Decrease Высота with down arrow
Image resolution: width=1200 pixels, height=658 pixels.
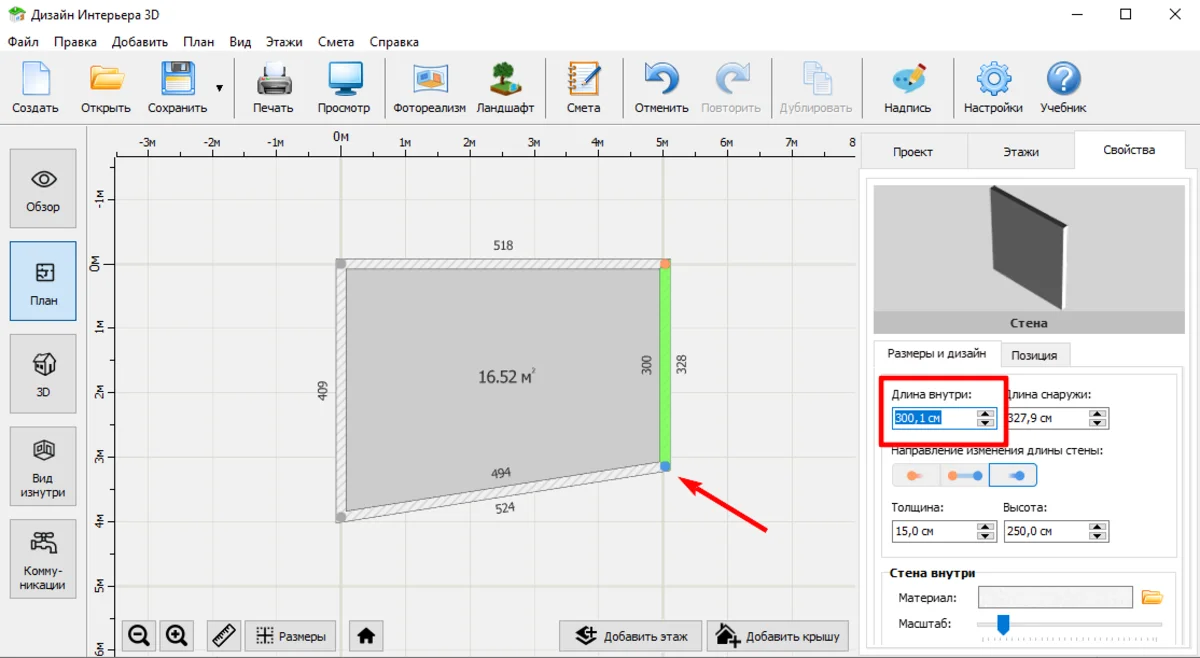[1099, 536]
